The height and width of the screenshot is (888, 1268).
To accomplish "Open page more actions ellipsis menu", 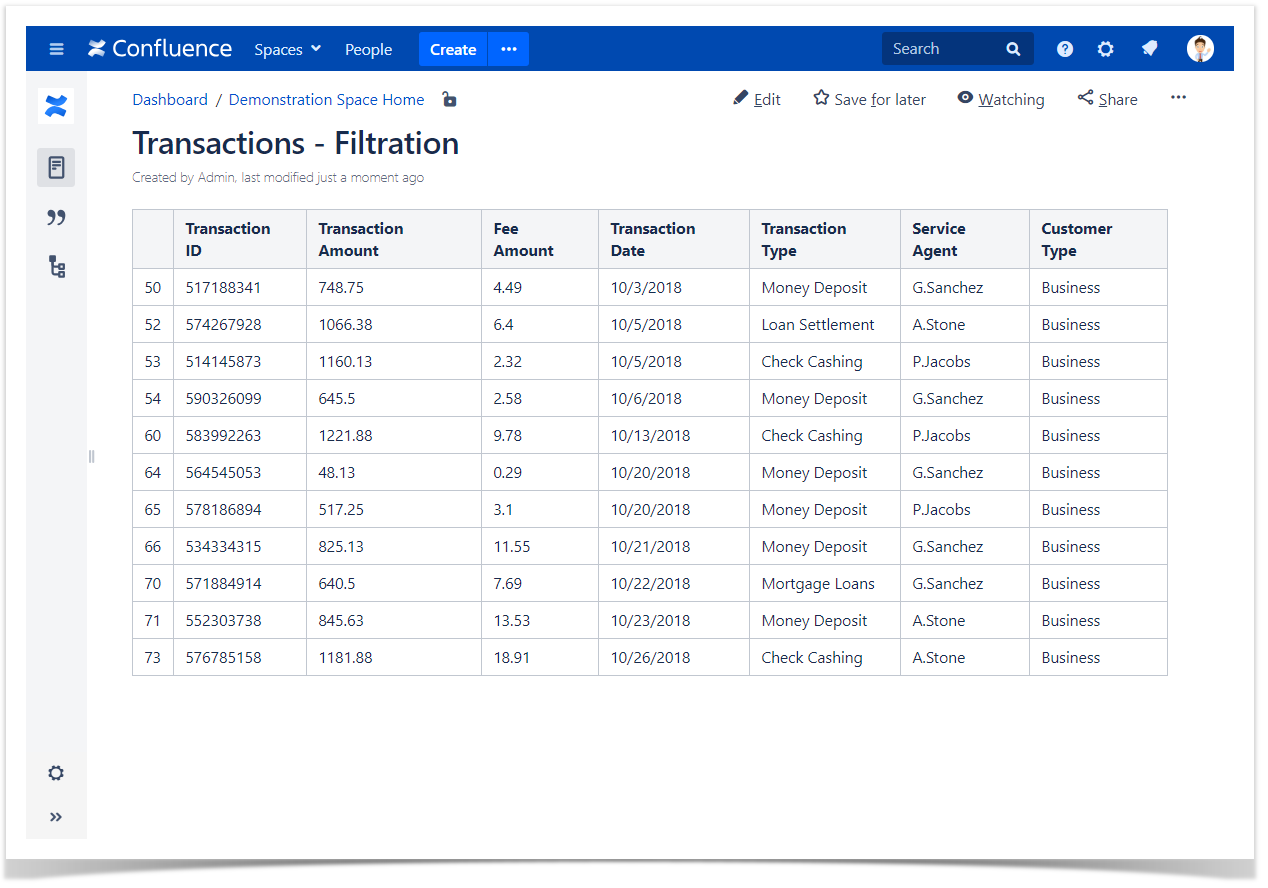I will [1178, 98].
